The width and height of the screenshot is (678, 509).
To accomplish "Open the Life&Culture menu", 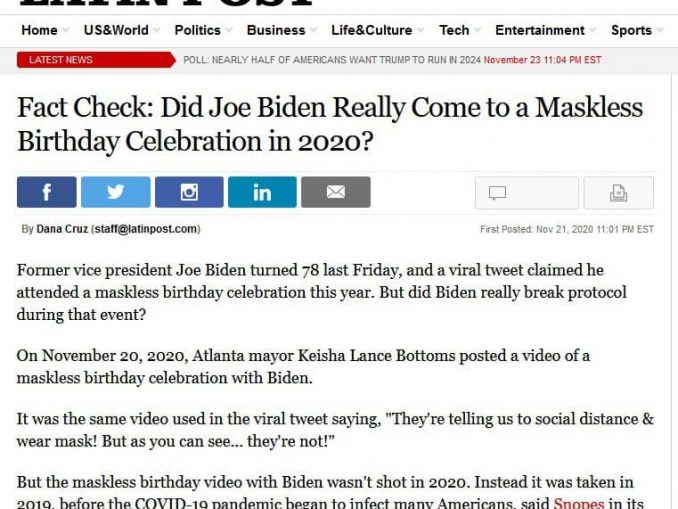I will click(x=372, y=30).
